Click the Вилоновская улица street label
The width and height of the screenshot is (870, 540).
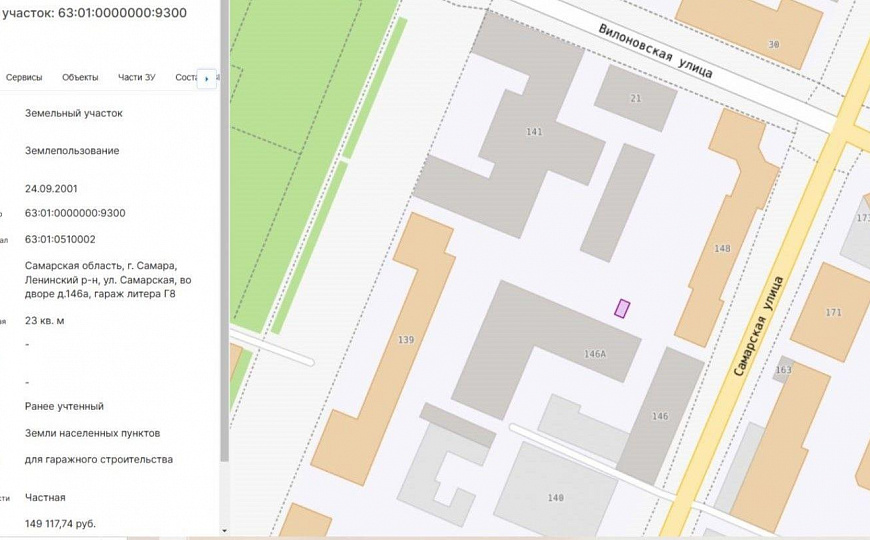coord(655,51)
